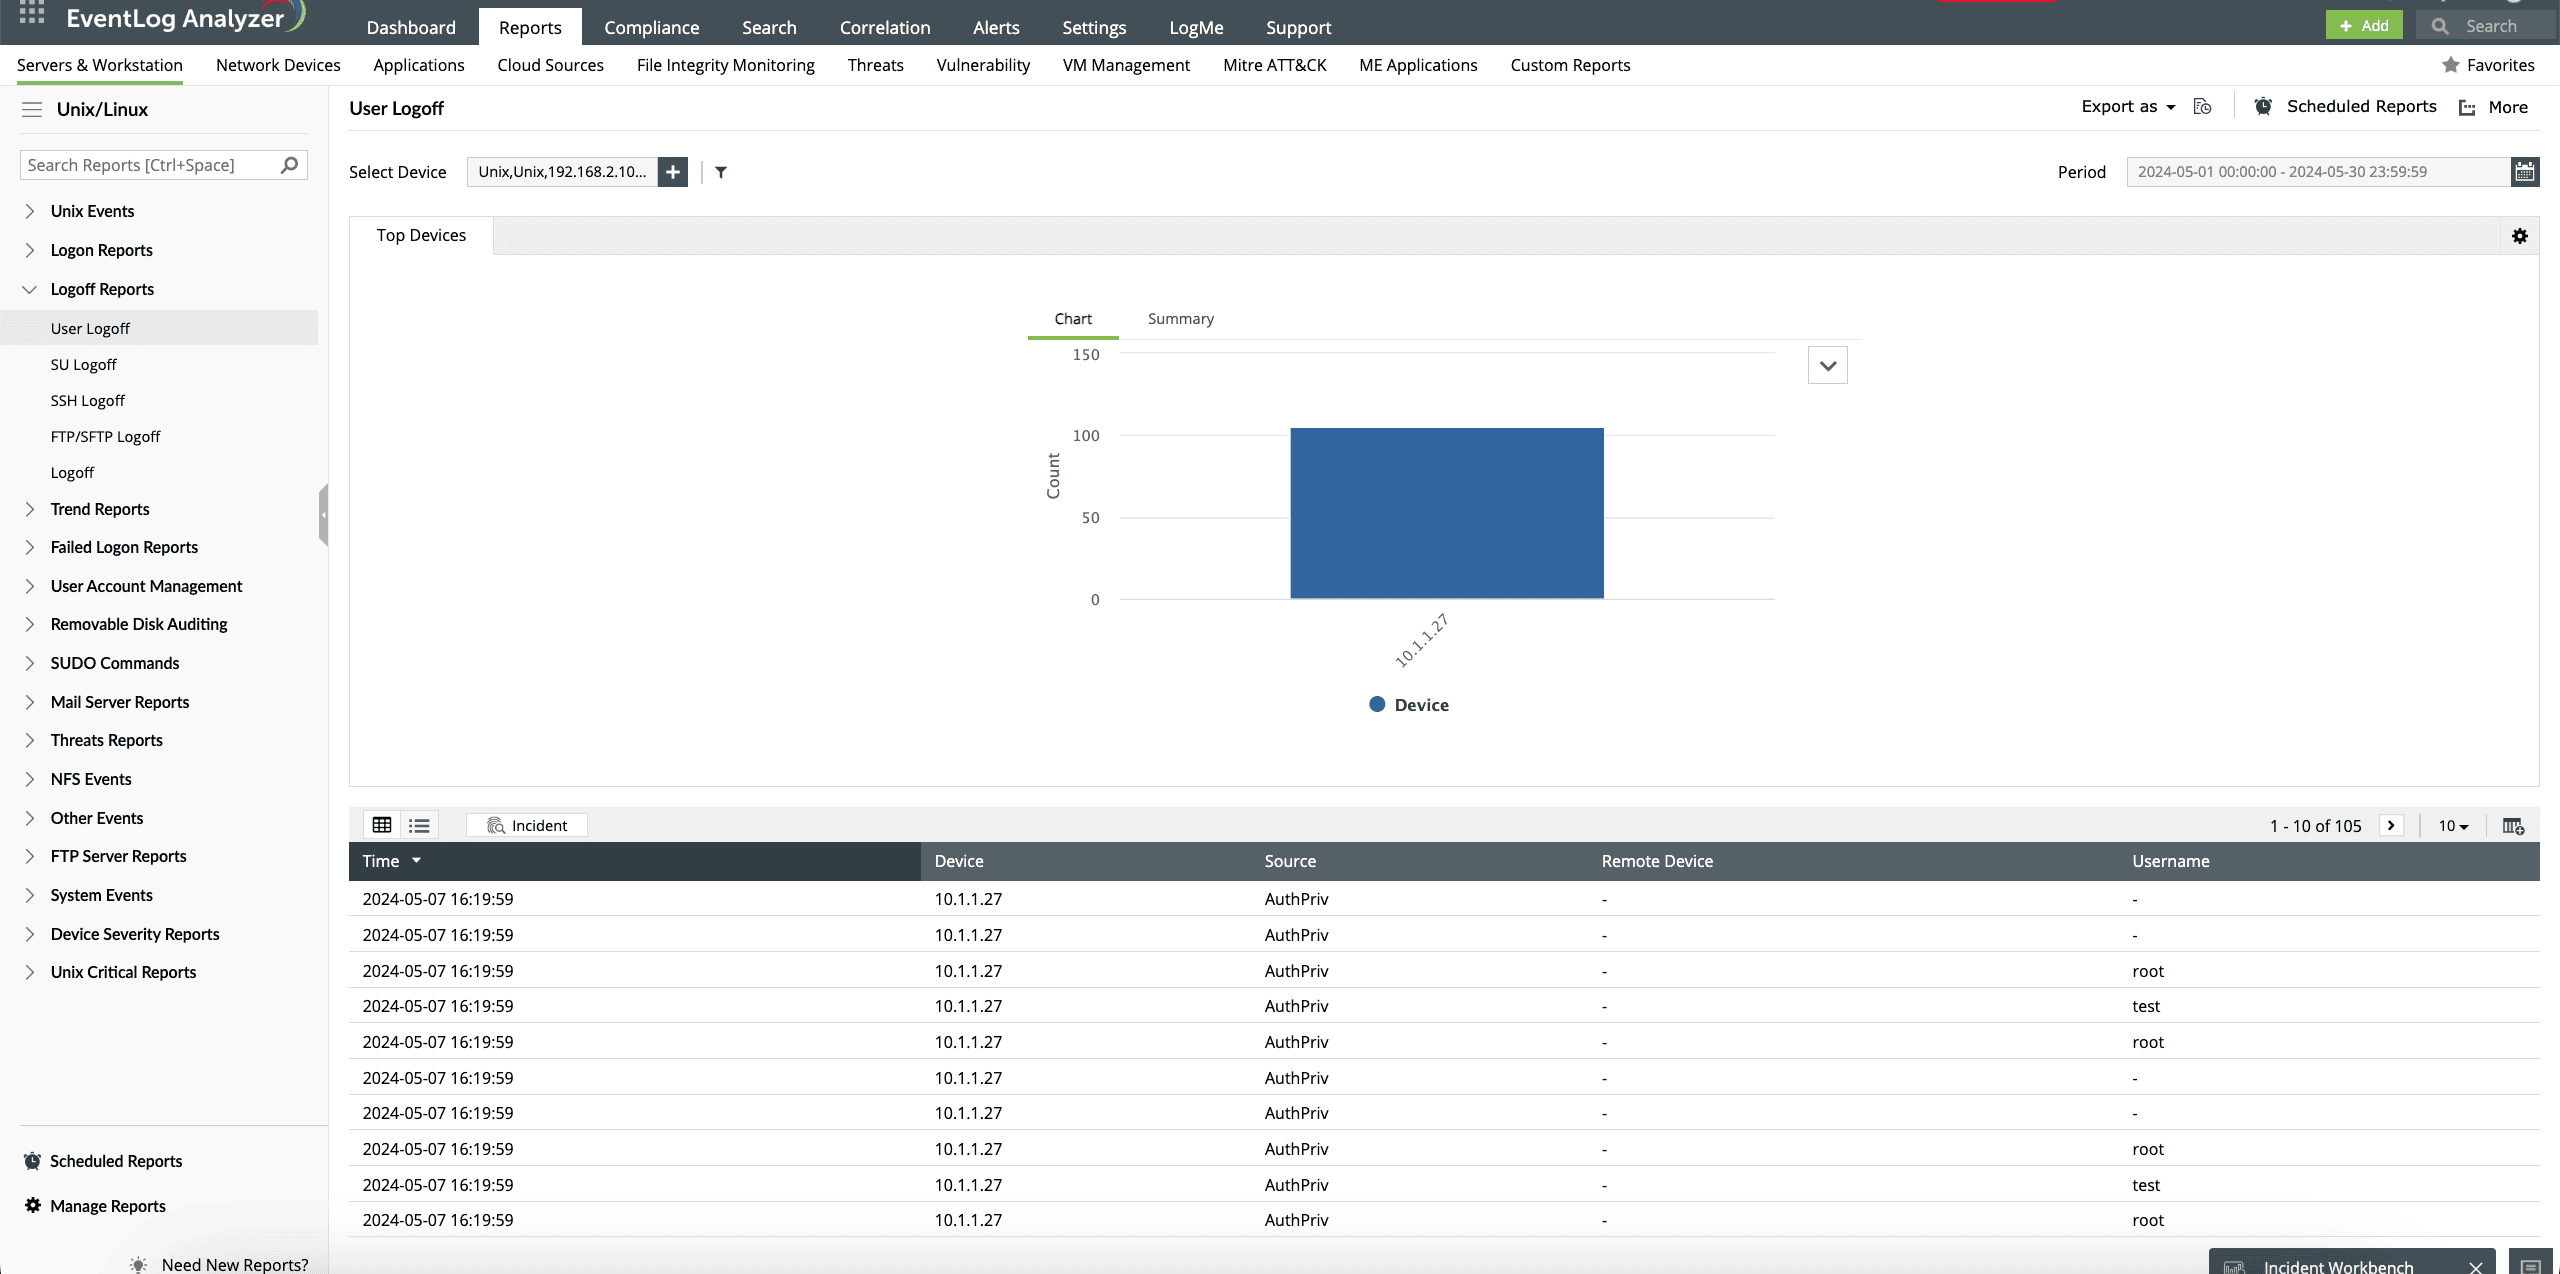Open the Period calendar picker icon
This screenshot has height=1274, width=2560.
click(x=2524, y=172)
